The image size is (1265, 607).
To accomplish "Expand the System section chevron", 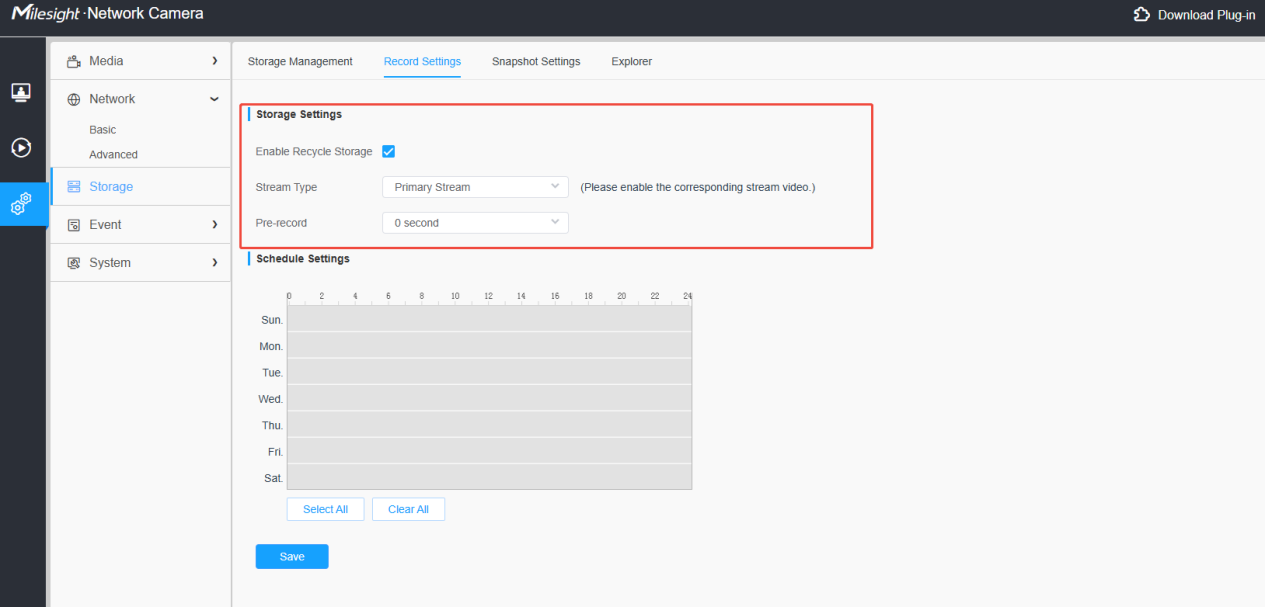I will click(x=214, y=263).
